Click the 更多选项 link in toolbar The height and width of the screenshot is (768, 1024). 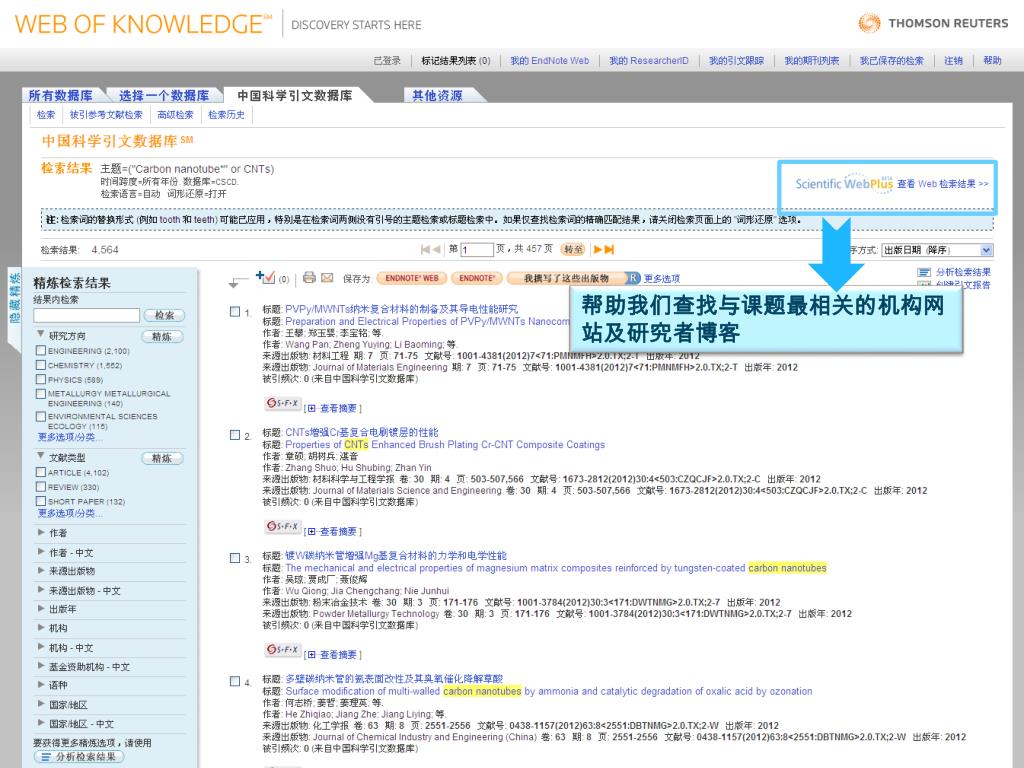pyautogui.click(x=662, y=278)
